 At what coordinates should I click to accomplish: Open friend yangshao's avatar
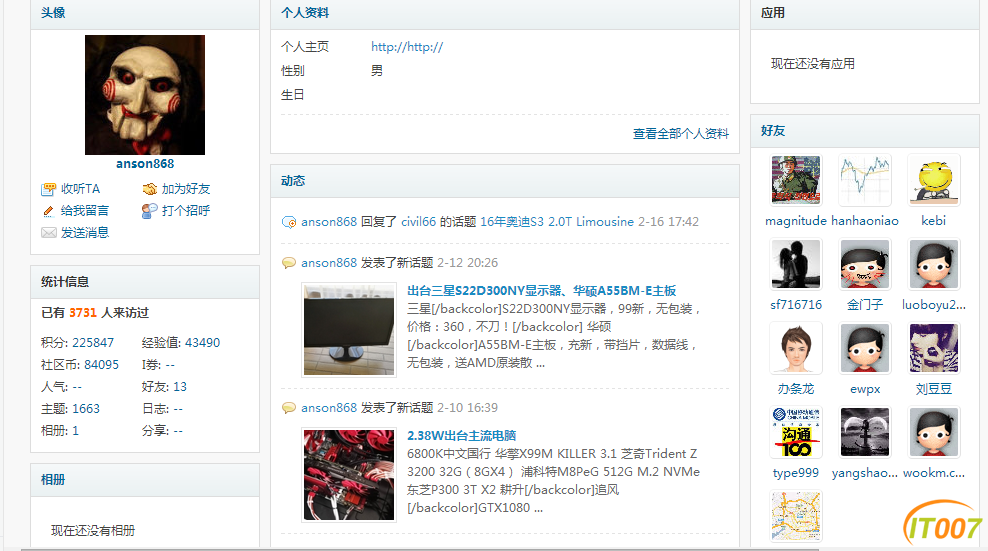coord(864,432)
